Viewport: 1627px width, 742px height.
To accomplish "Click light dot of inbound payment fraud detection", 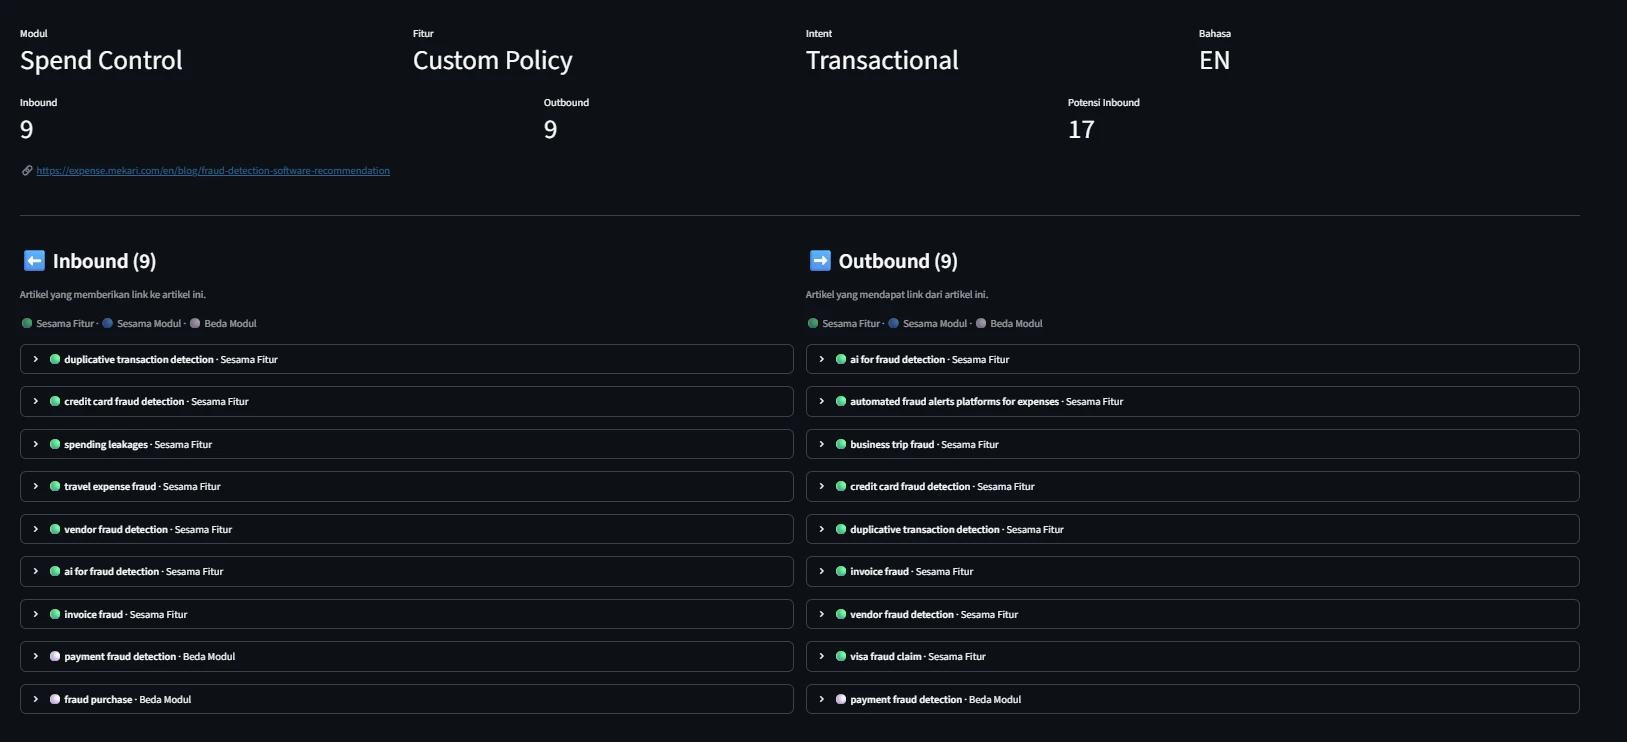I will tap(55, 656).
